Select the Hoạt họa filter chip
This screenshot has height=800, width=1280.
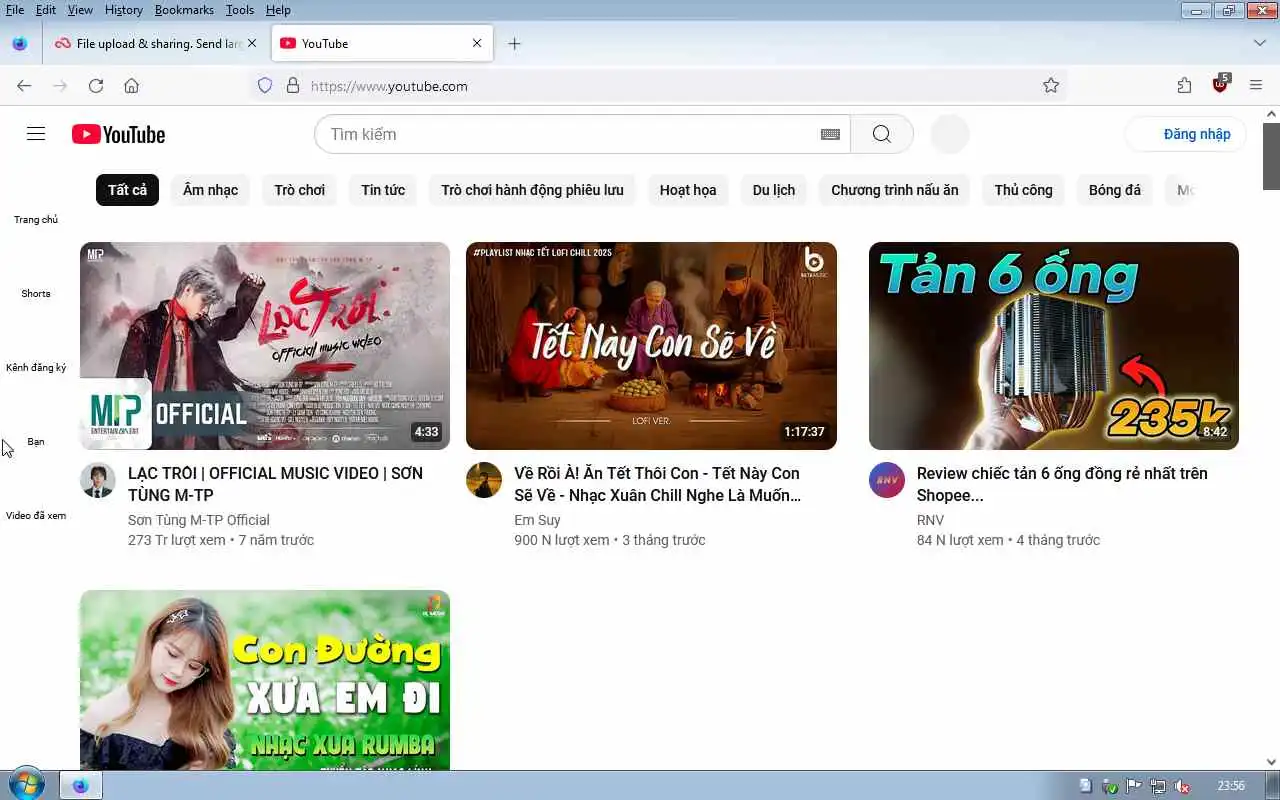point(688,190)
